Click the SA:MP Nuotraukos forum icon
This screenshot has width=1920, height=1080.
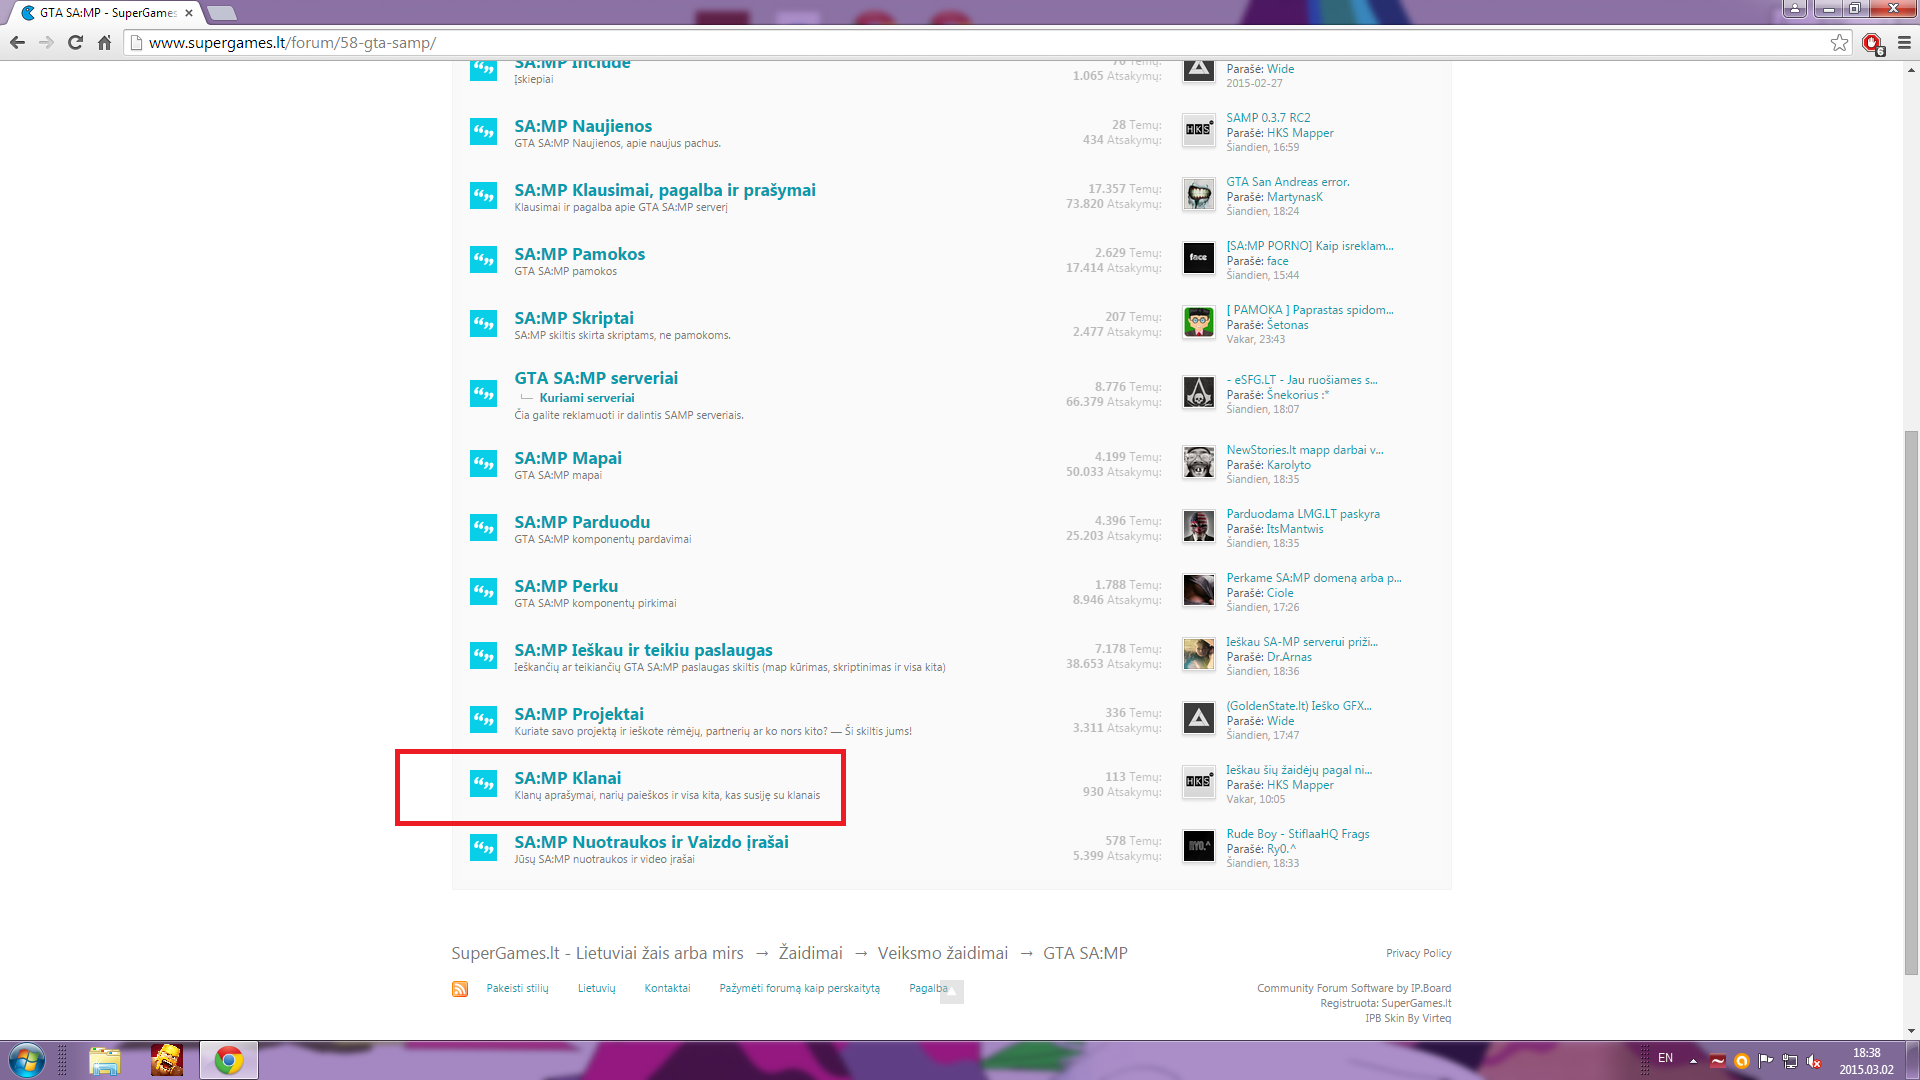pyautogui.click(x=483, y=848)
